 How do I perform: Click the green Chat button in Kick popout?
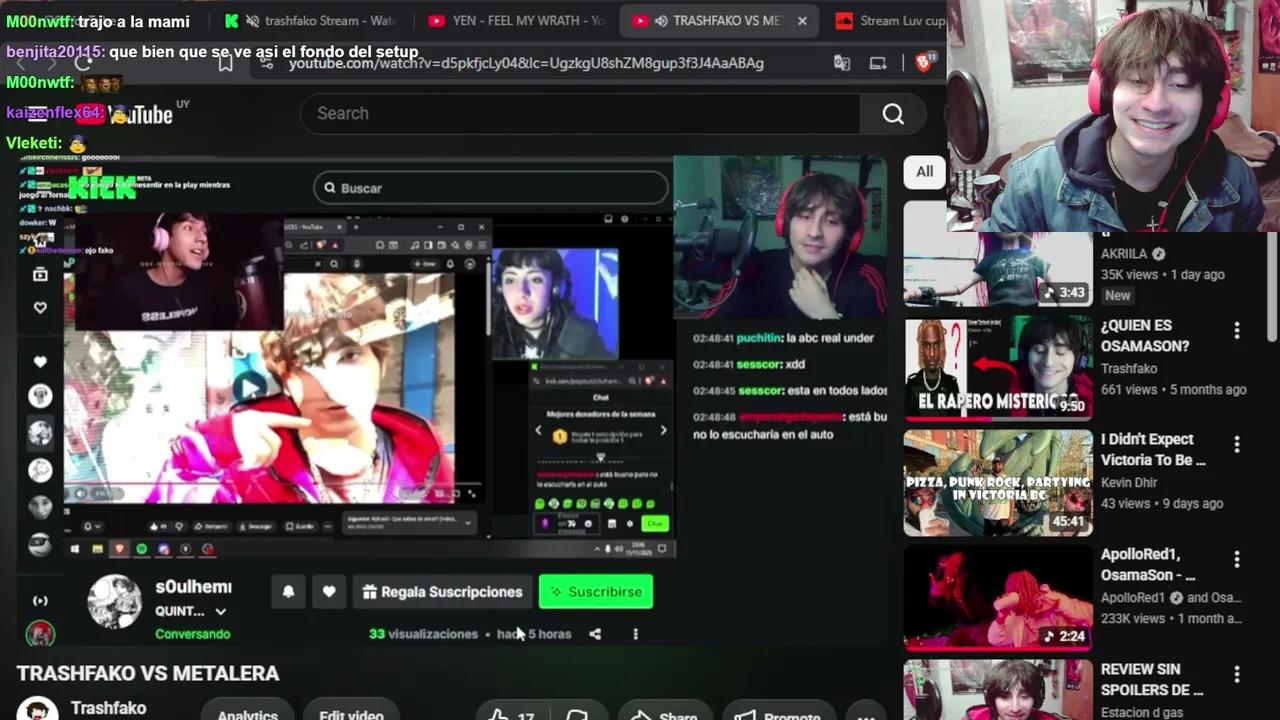pos(655,523)
